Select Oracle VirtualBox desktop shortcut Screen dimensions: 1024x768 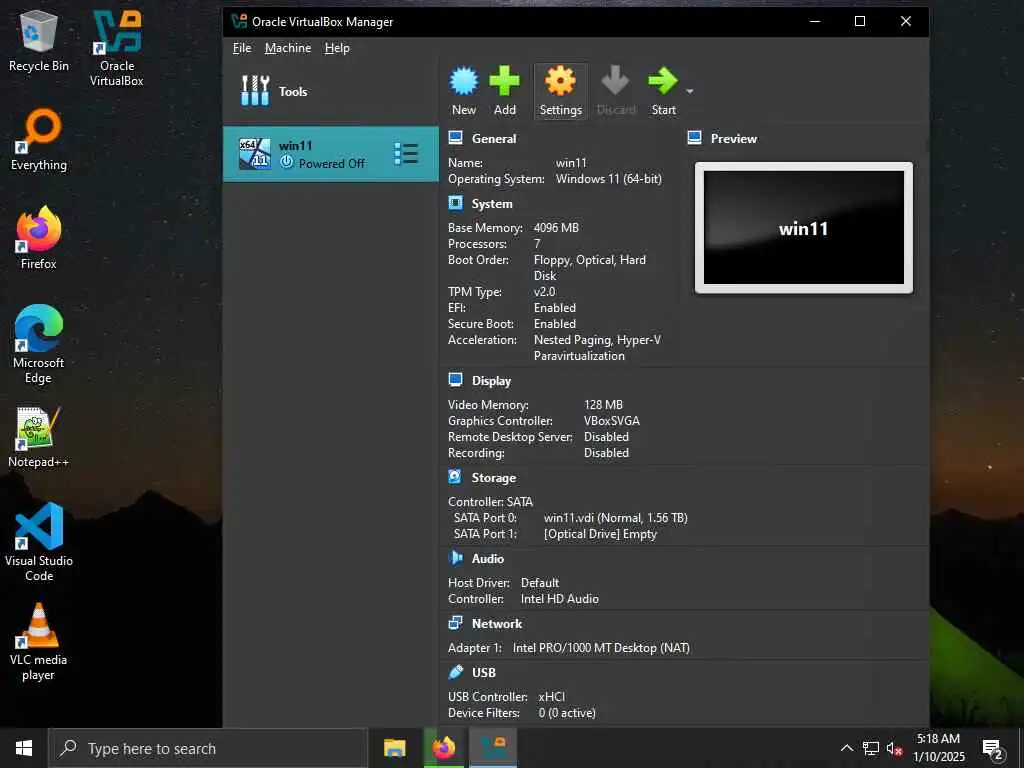pyautogui.click(x=117, y=49)
